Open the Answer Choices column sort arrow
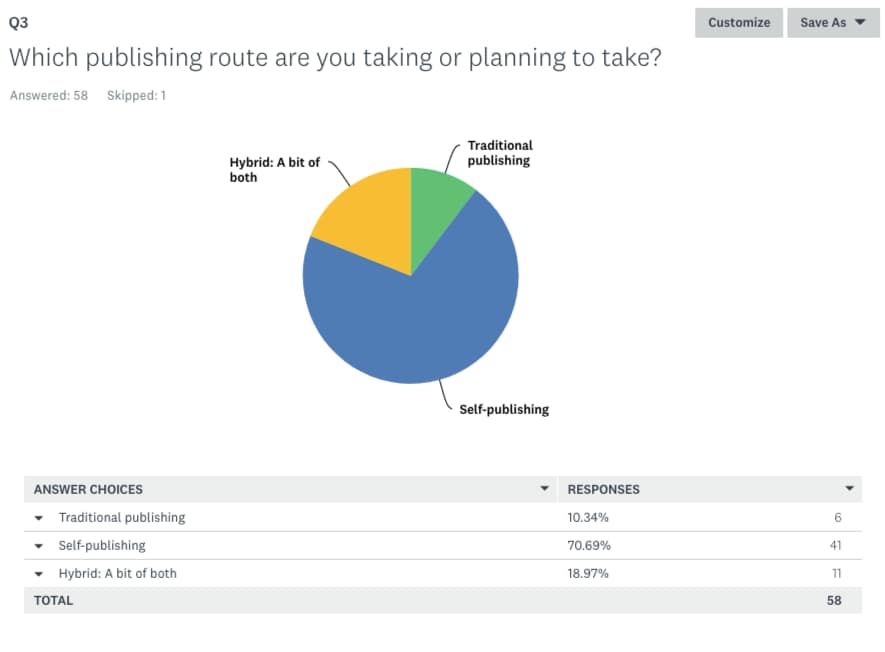The height and width of the screenshot is (652, 885). coord(545,488)
